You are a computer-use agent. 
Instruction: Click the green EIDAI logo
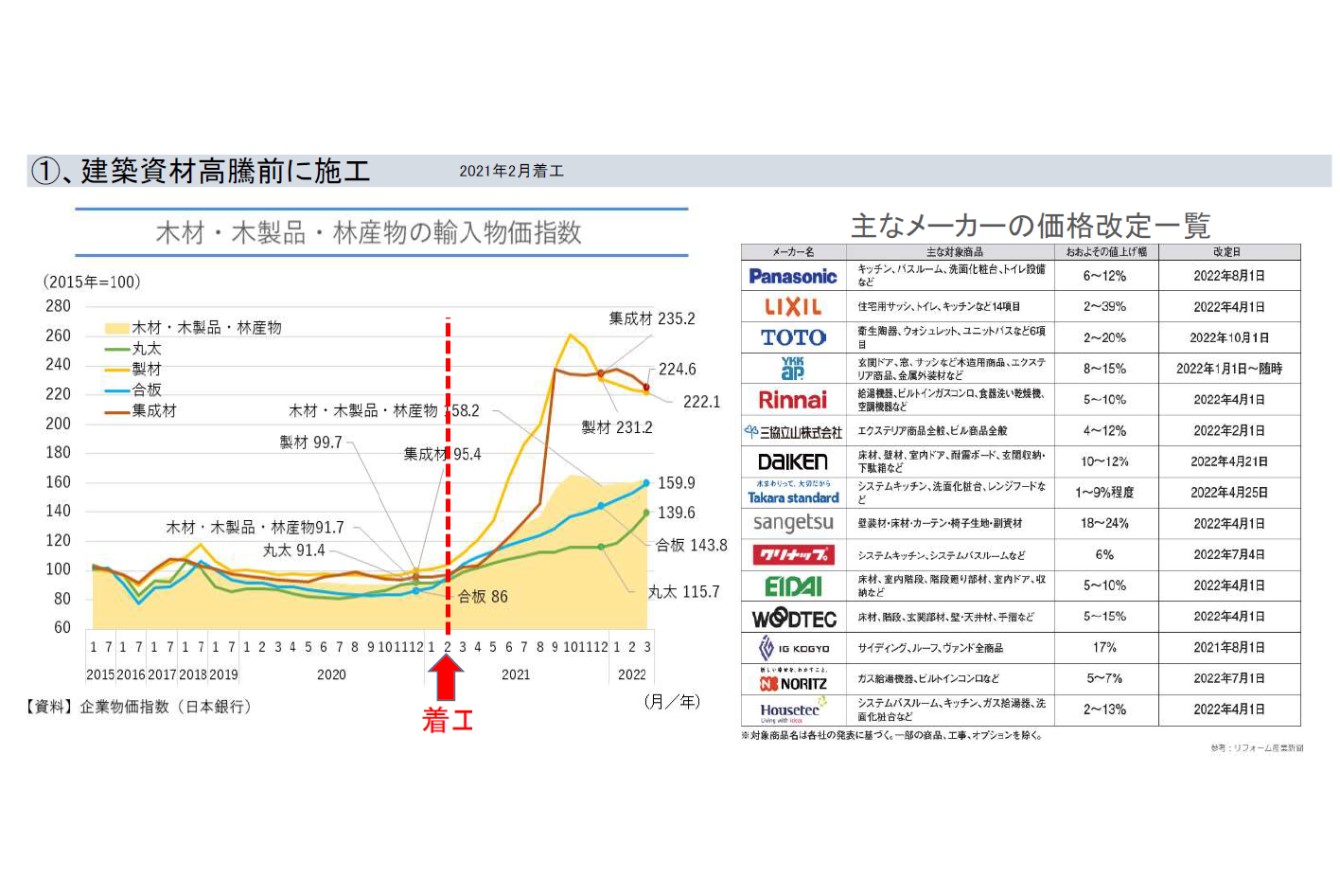pyautogui.click(x=793, y=585)
